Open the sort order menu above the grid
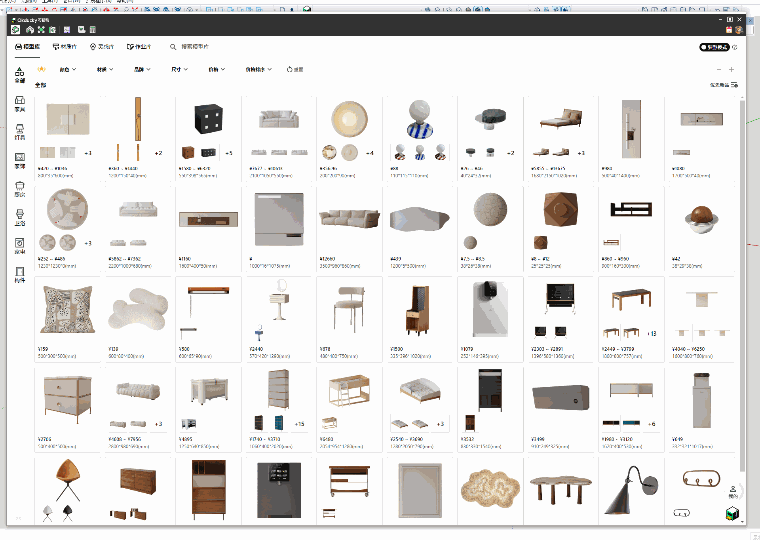 pyautogui.click(x=724, y=85)
